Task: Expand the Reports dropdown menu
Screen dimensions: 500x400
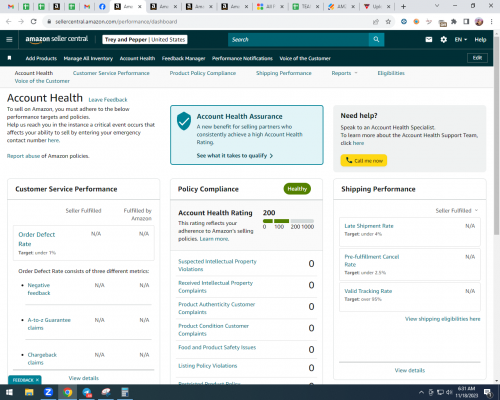Action: click(x=344, y=73)
